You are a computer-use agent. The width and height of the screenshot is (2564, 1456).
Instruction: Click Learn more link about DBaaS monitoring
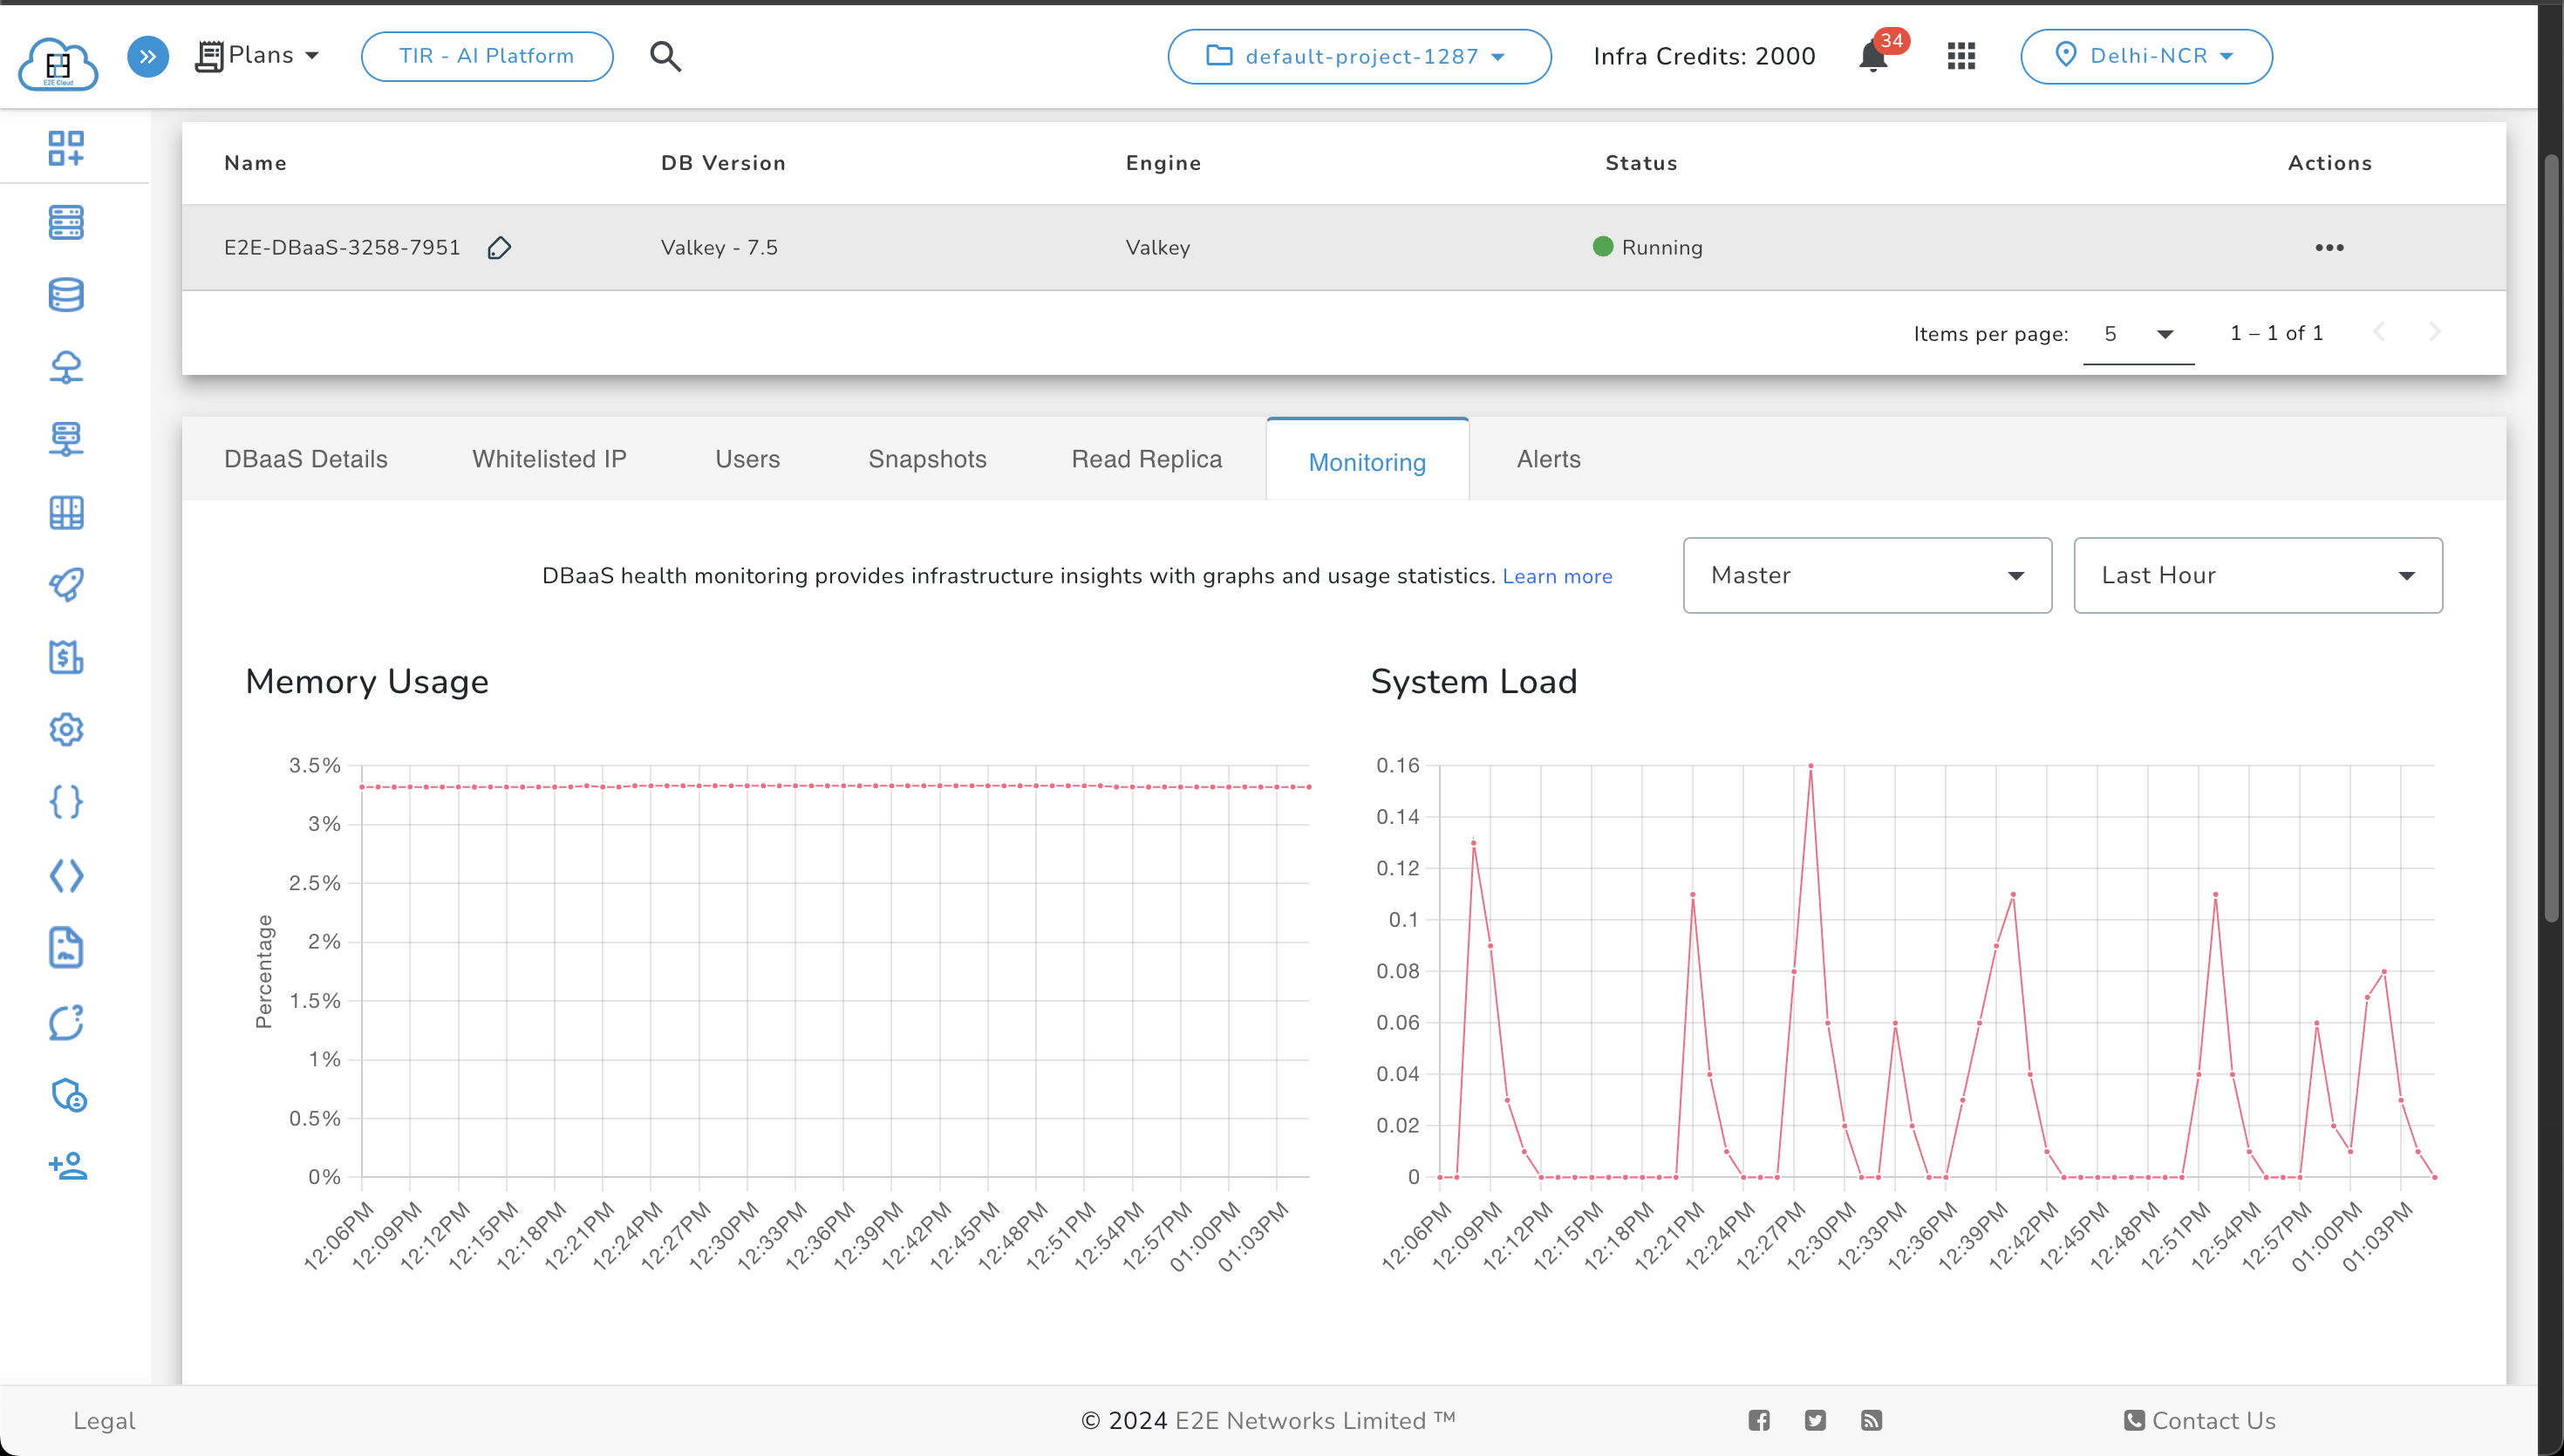(x=1557, y=575)
